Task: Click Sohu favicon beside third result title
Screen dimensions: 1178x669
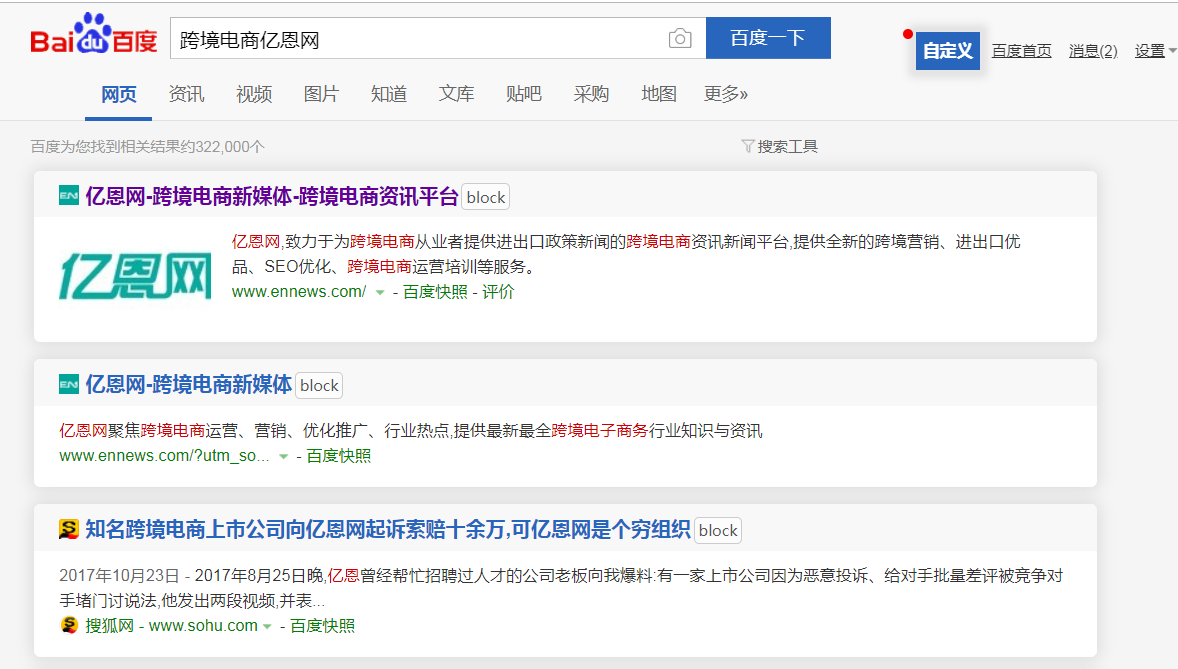Action: pyautogui.click(x=68, y=529)
